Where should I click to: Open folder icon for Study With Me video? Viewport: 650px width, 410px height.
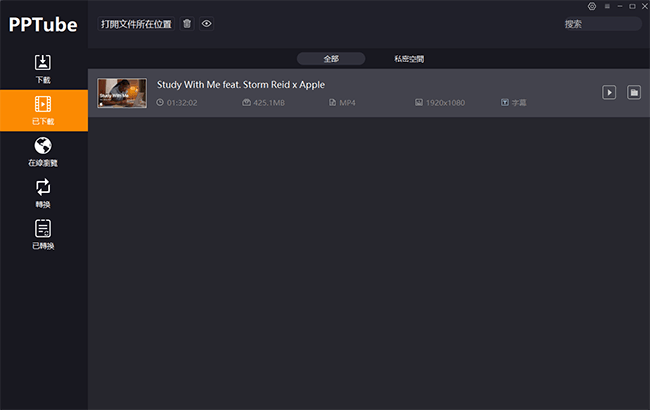click(x=633, y=92)
